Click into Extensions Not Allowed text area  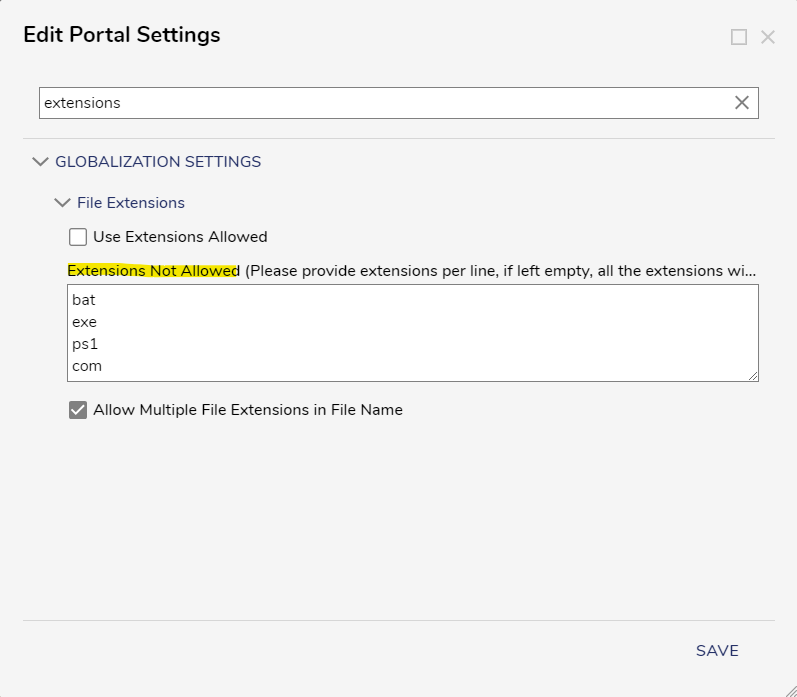[x=413, y=333]
